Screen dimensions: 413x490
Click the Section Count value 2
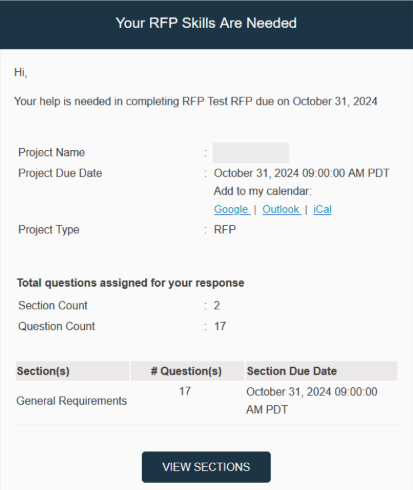(217, 306)
